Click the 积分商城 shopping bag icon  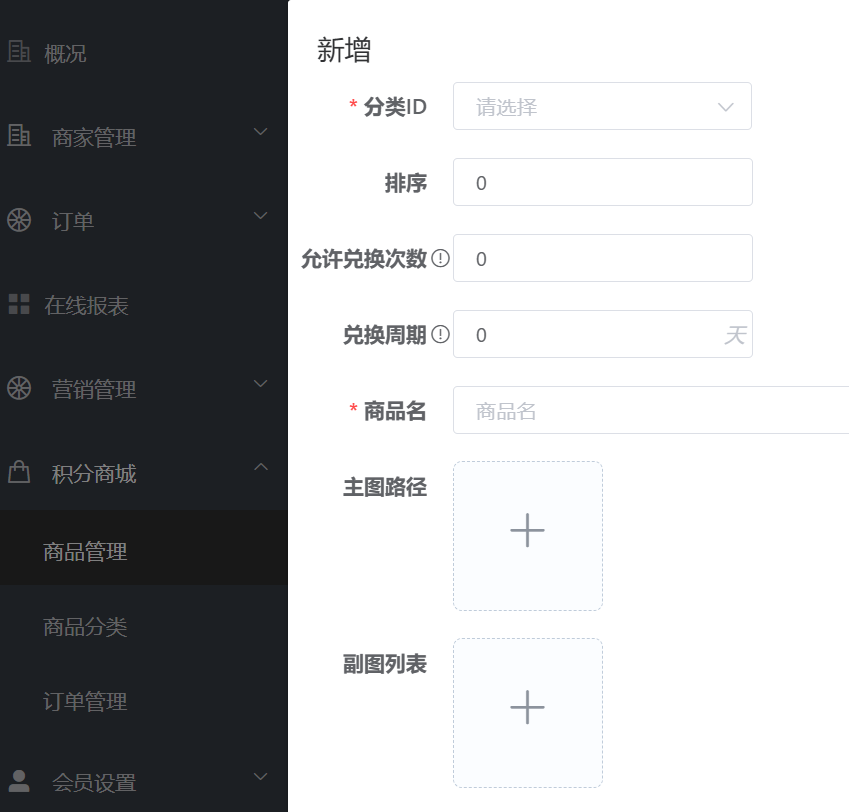[20, 468]
